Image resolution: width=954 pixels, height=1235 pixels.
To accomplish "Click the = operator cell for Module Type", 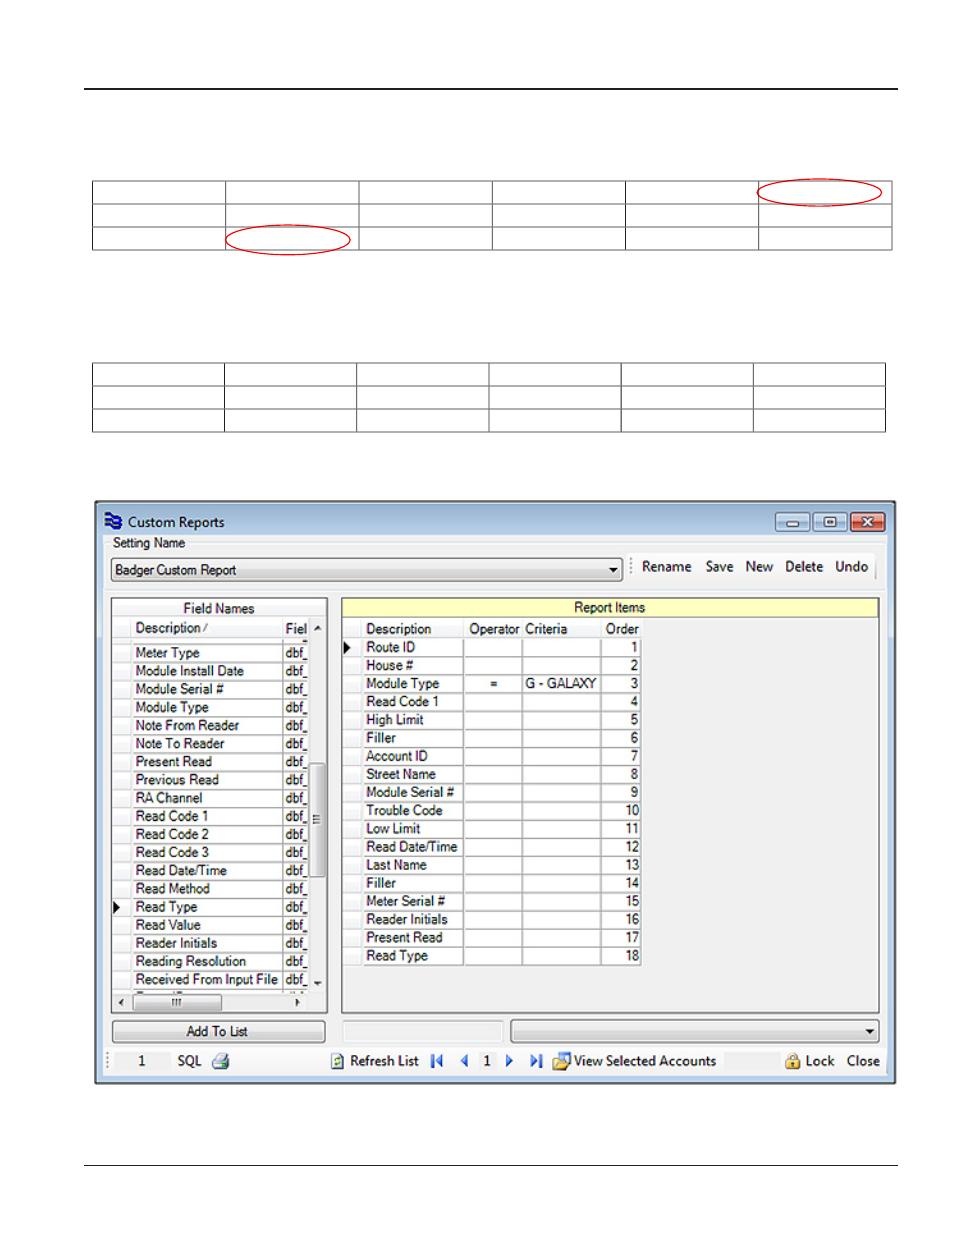I will tap(493, 683).
